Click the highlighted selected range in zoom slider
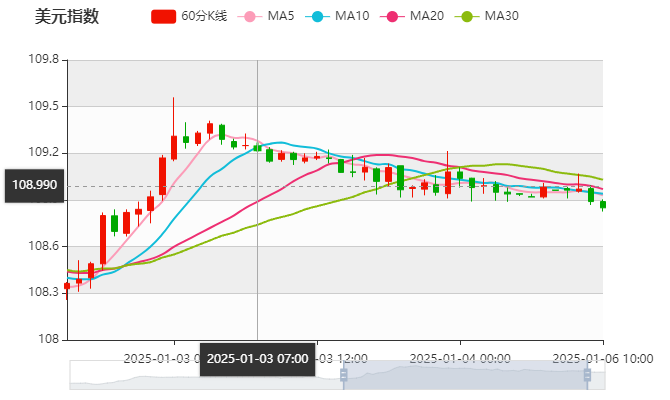Screen dimensions: 670x400 pos(465,375)
